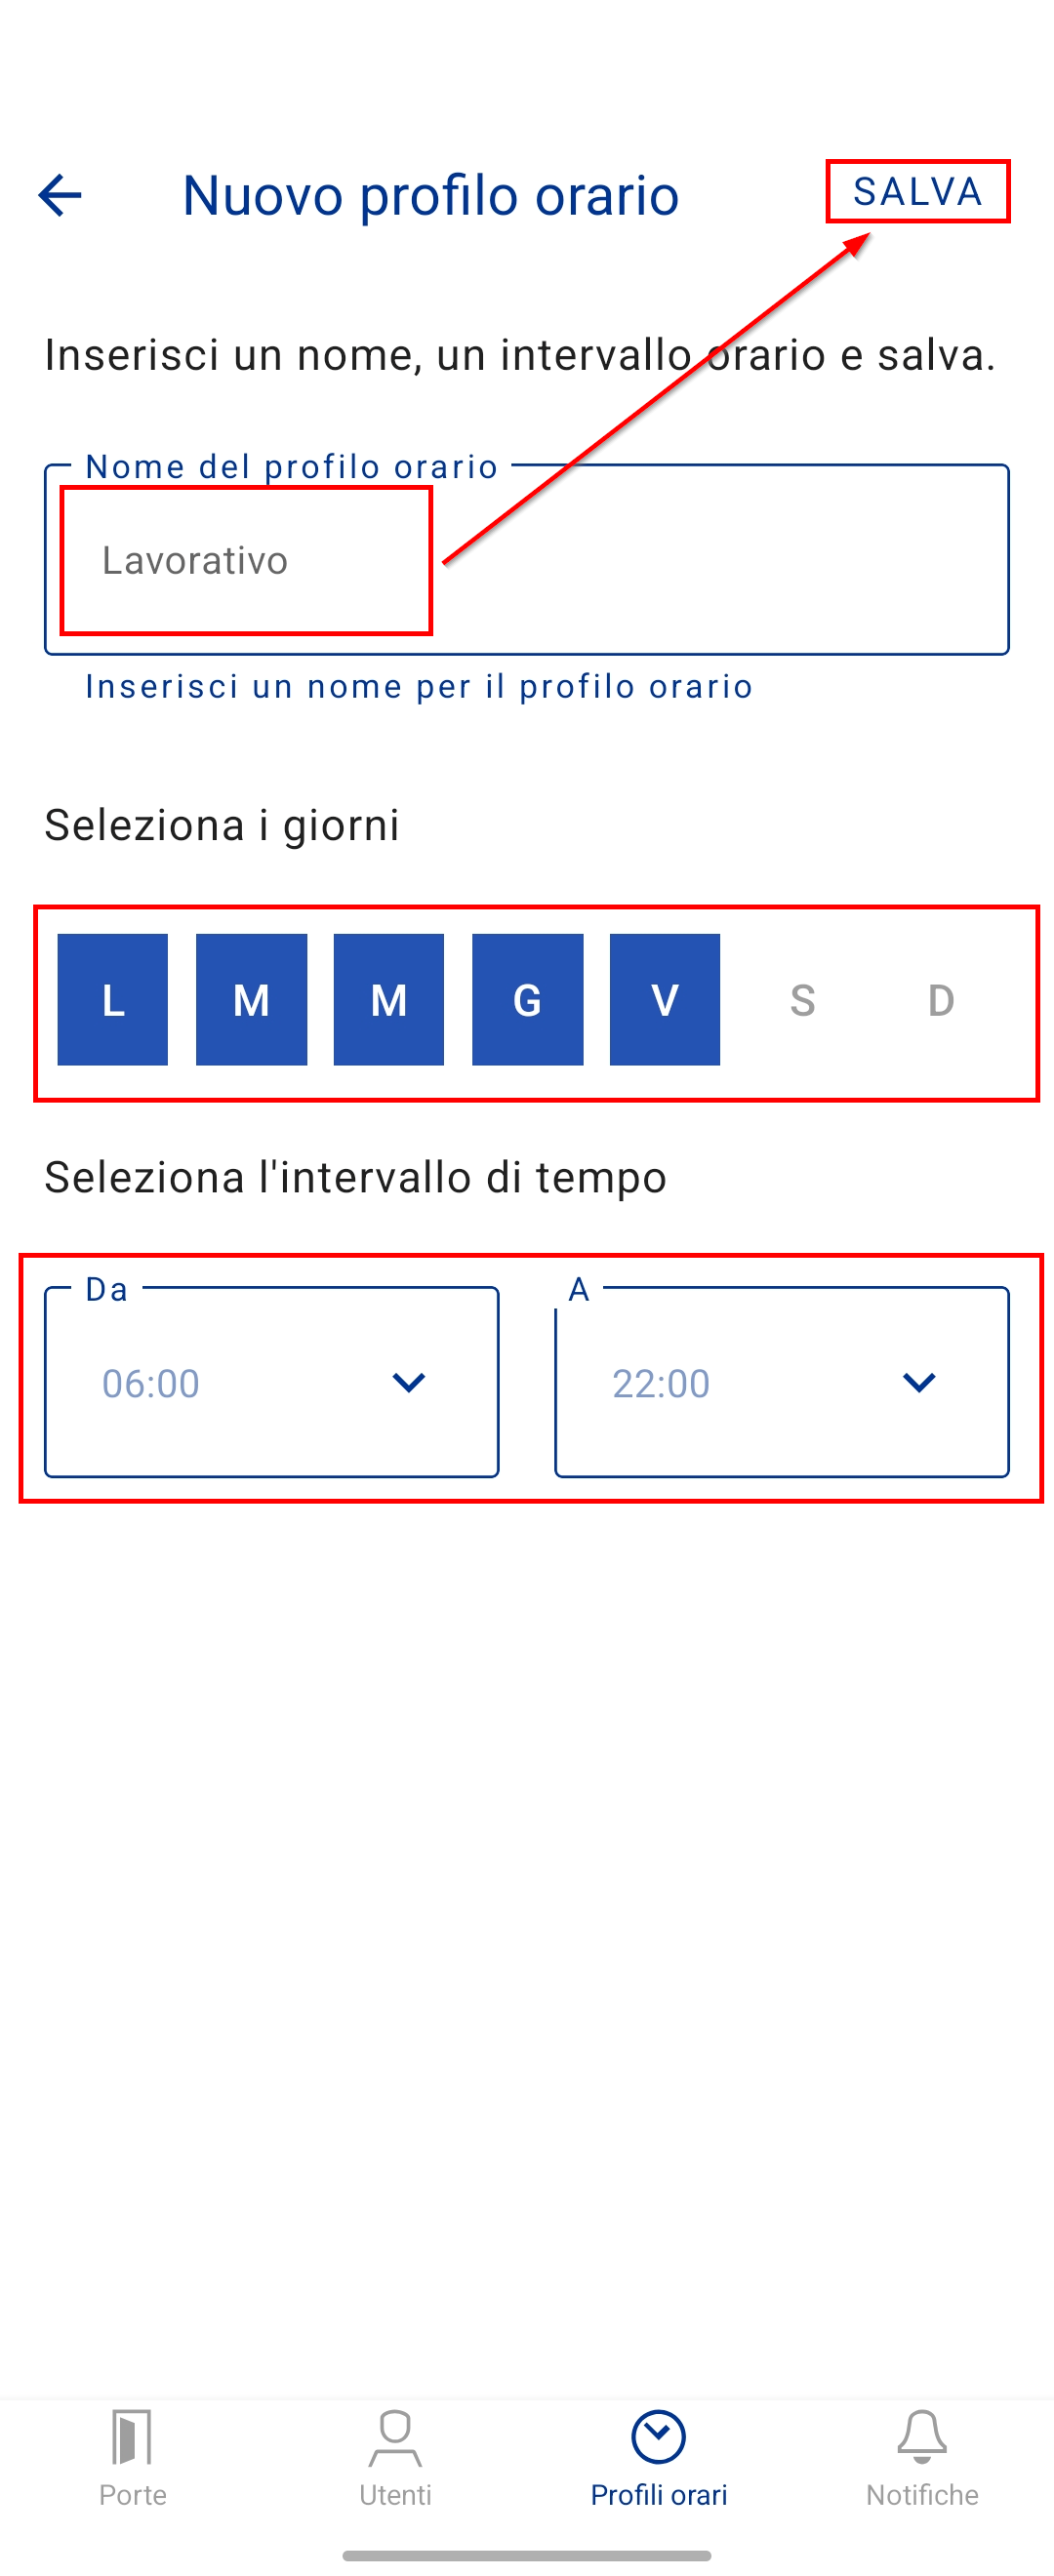Open the Notifiche bell icon
Image resolution: width=1054 pixels, height=2576 pixels.
pos(921,2437)
